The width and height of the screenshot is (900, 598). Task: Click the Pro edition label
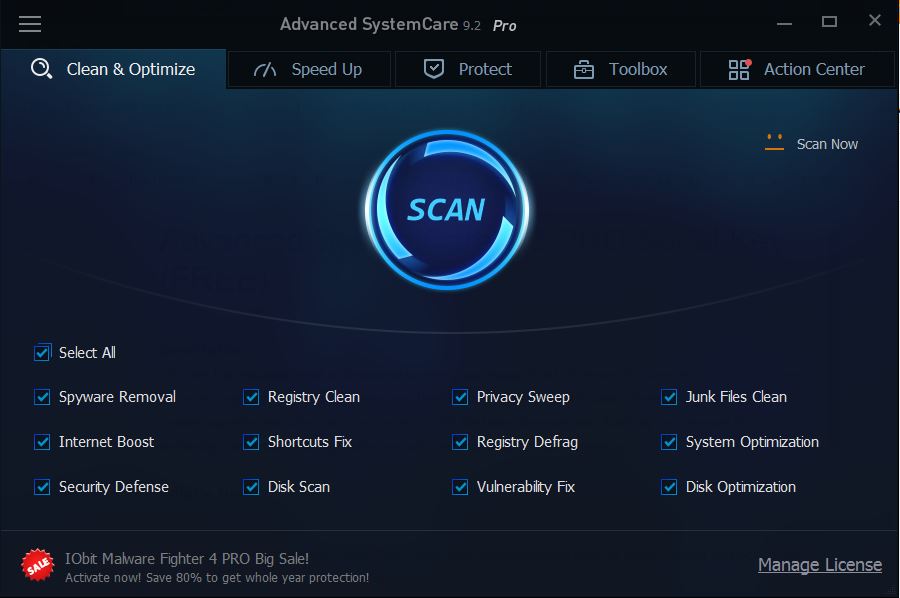click(505, 26)
